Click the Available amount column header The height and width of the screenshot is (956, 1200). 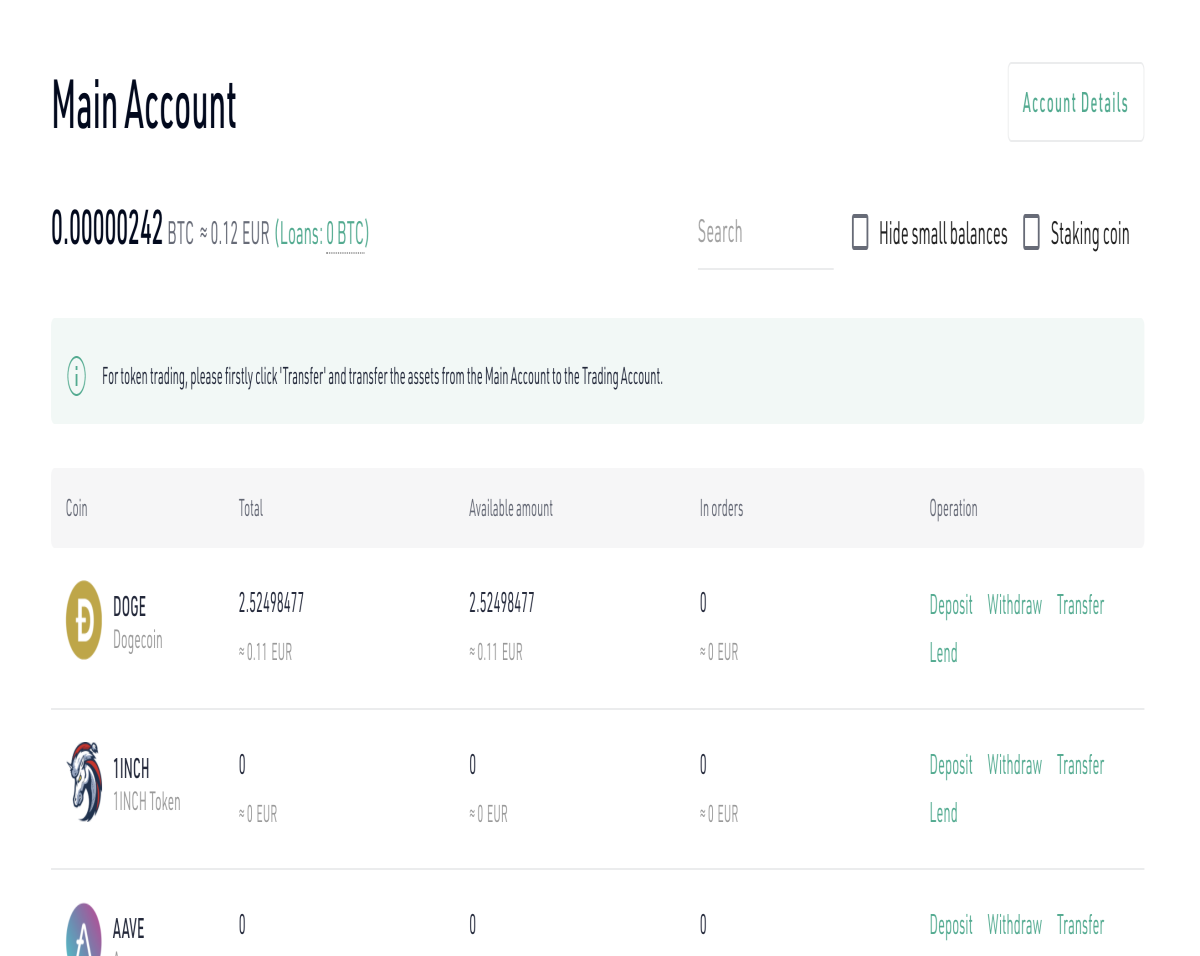(510, 508)
